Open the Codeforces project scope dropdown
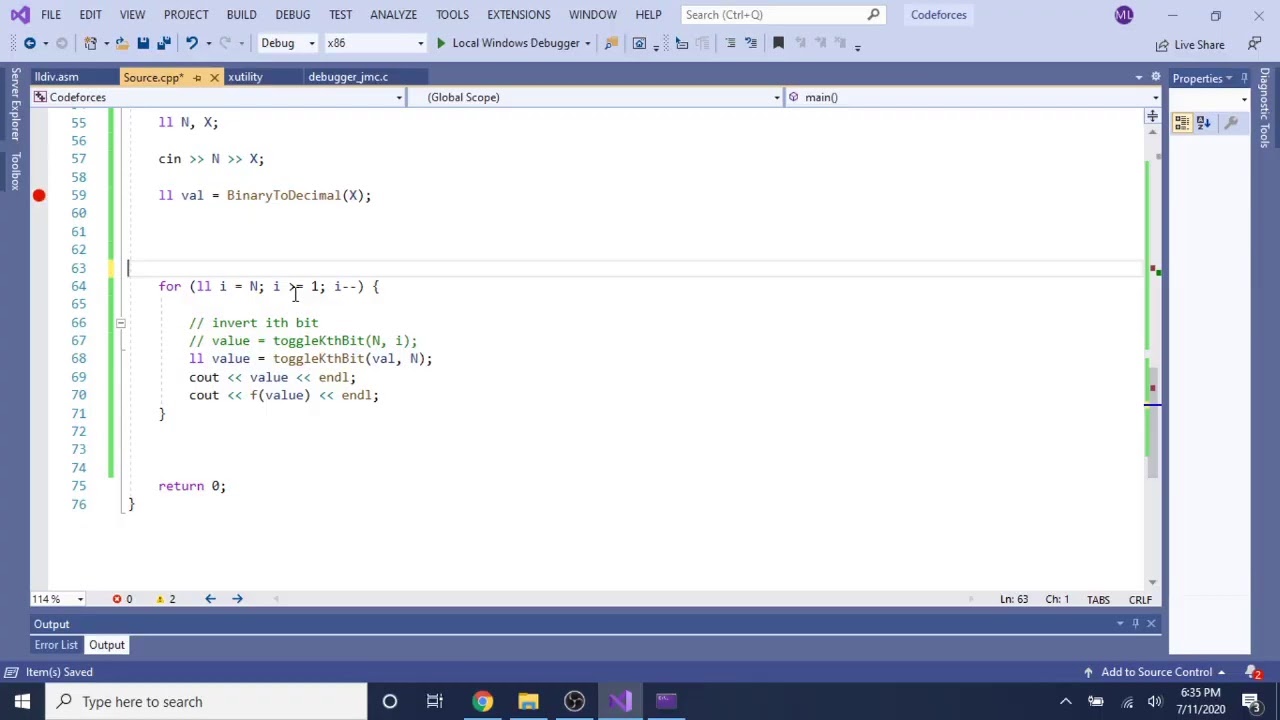1280x720 pixels. click(x=218, y=97)
